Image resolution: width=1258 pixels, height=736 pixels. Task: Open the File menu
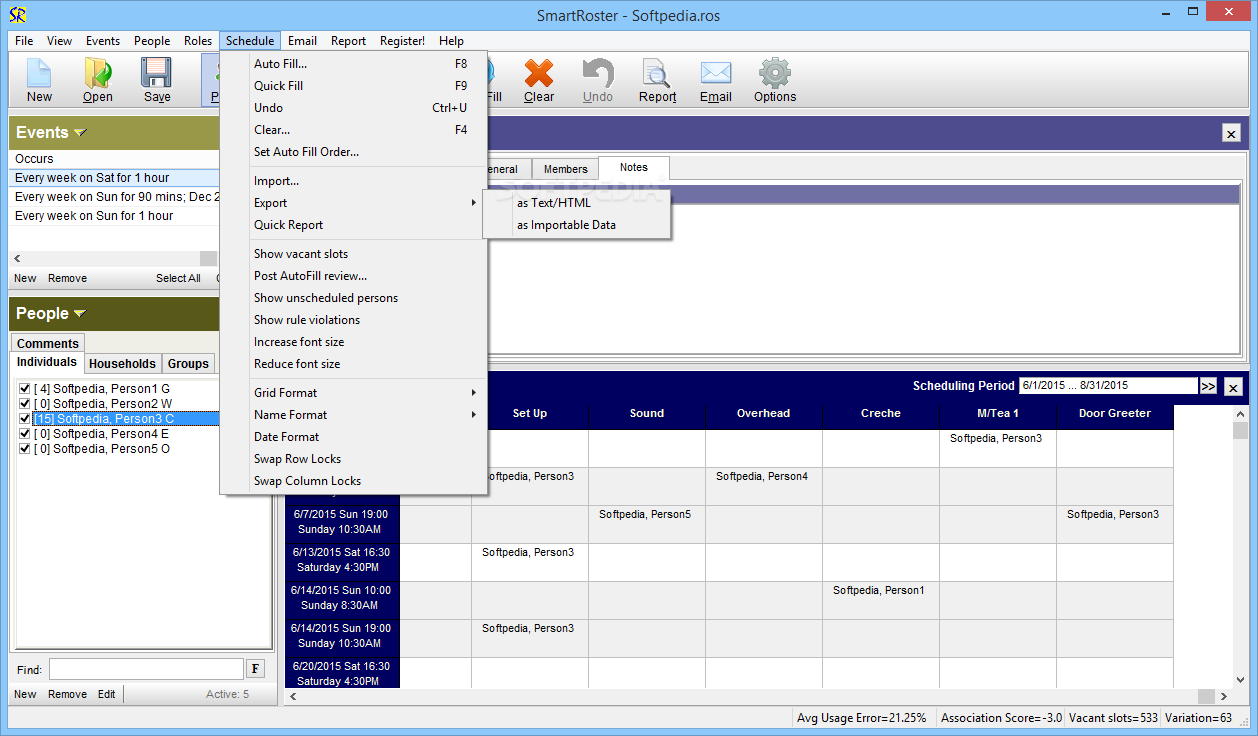pos(24,41)
